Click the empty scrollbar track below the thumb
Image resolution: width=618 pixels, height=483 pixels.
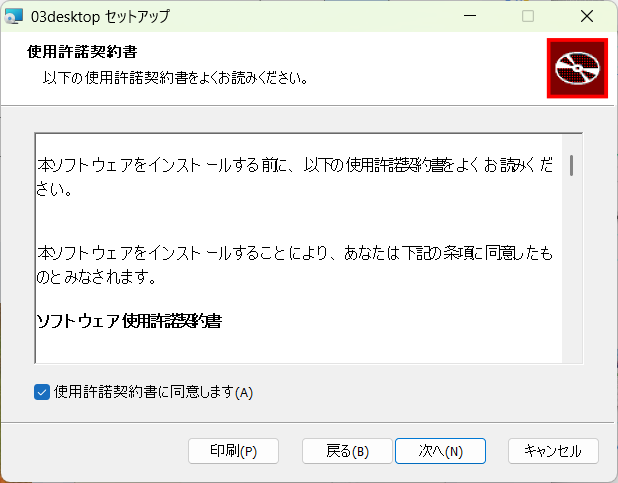[571, 280]
